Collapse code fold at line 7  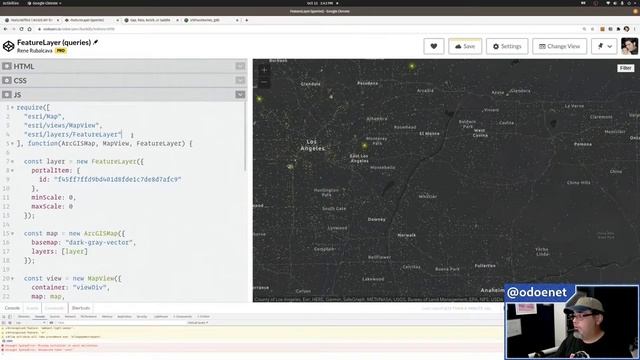12,162
